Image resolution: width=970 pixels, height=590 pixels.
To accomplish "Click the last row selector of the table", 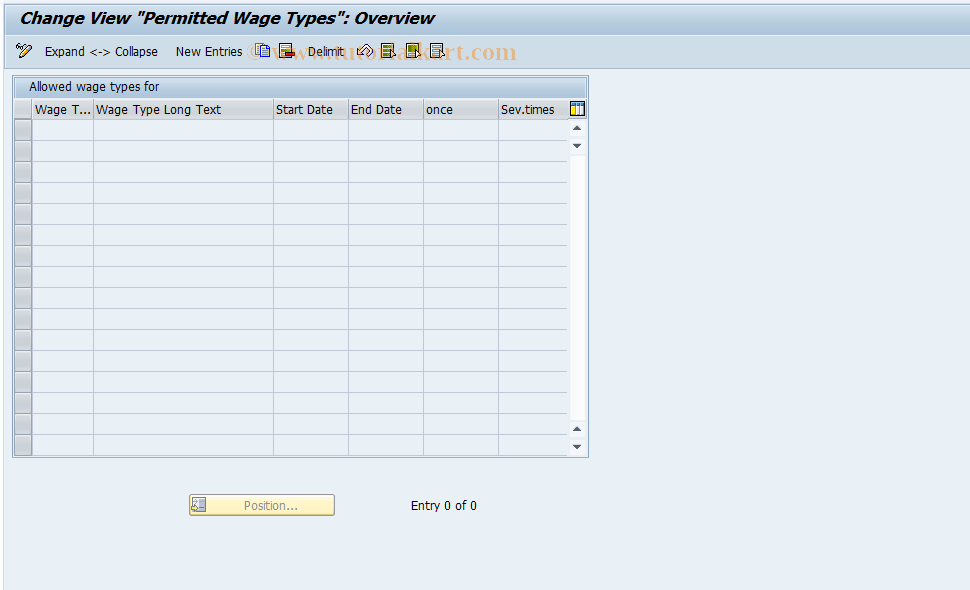I will coord(23,445).
